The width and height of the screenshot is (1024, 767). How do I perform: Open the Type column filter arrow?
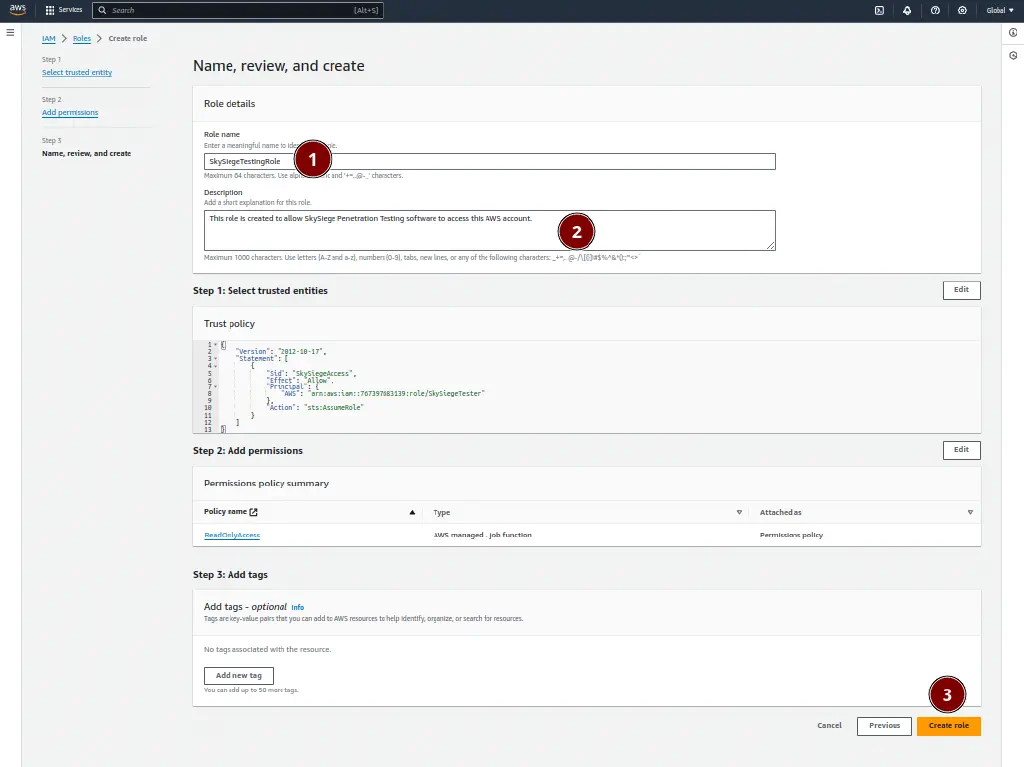click(x=739, y=512)
